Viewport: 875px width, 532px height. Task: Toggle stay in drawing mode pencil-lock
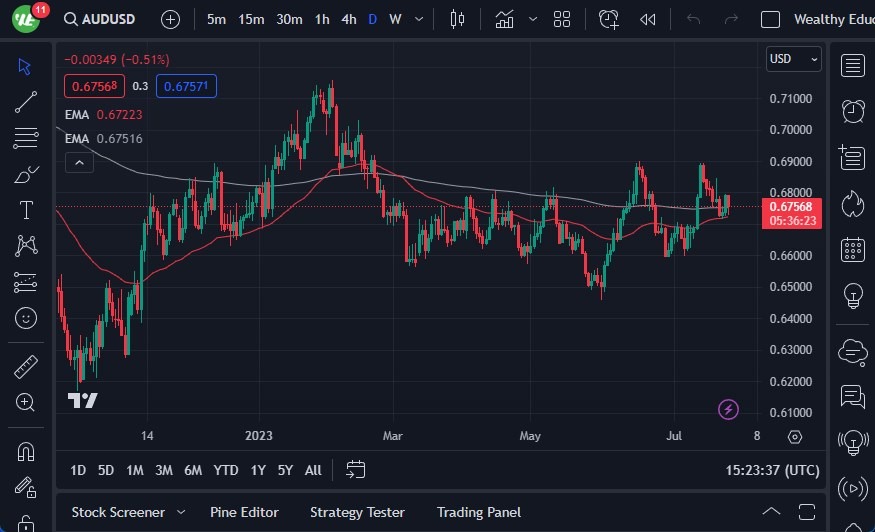tap(26, 487)
